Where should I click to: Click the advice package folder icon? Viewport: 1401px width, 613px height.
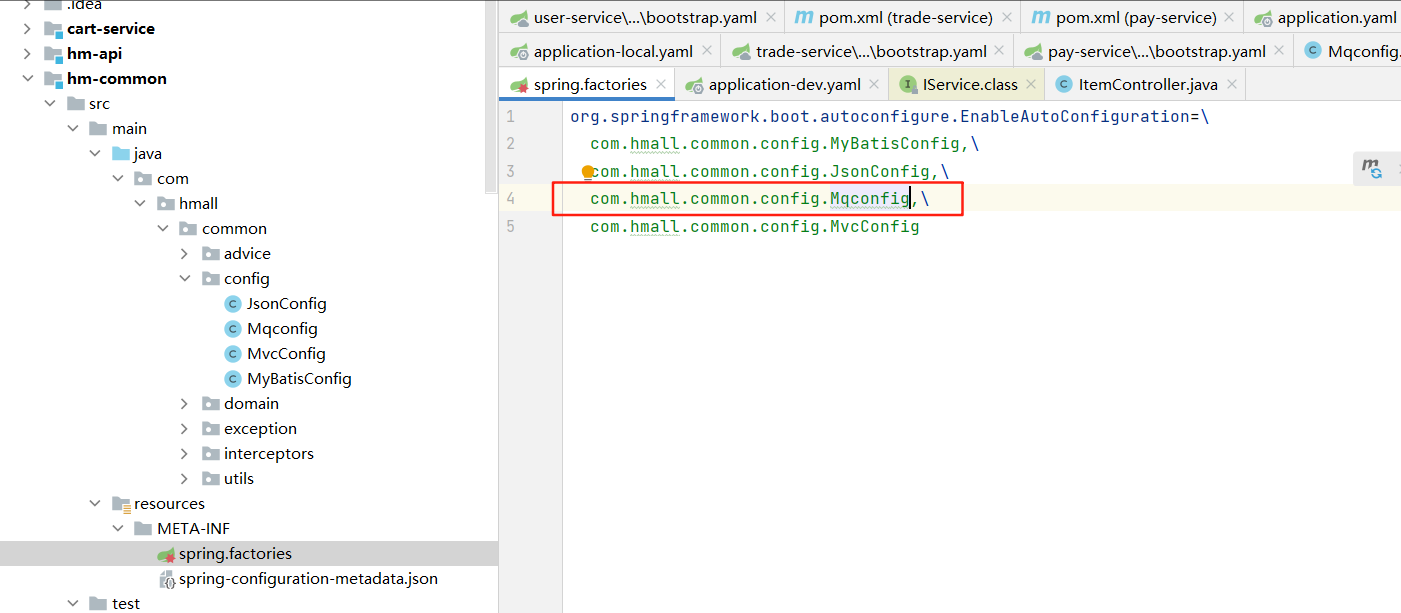click(x=211, y=254)
